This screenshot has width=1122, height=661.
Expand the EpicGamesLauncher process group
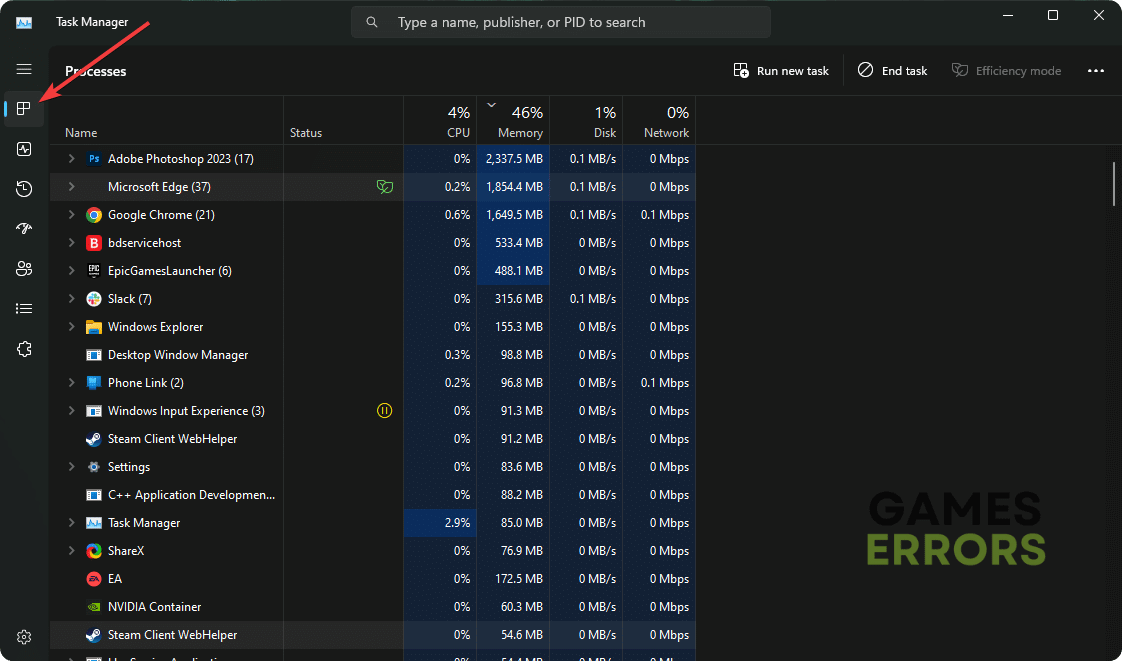click(x=71, y=271)
